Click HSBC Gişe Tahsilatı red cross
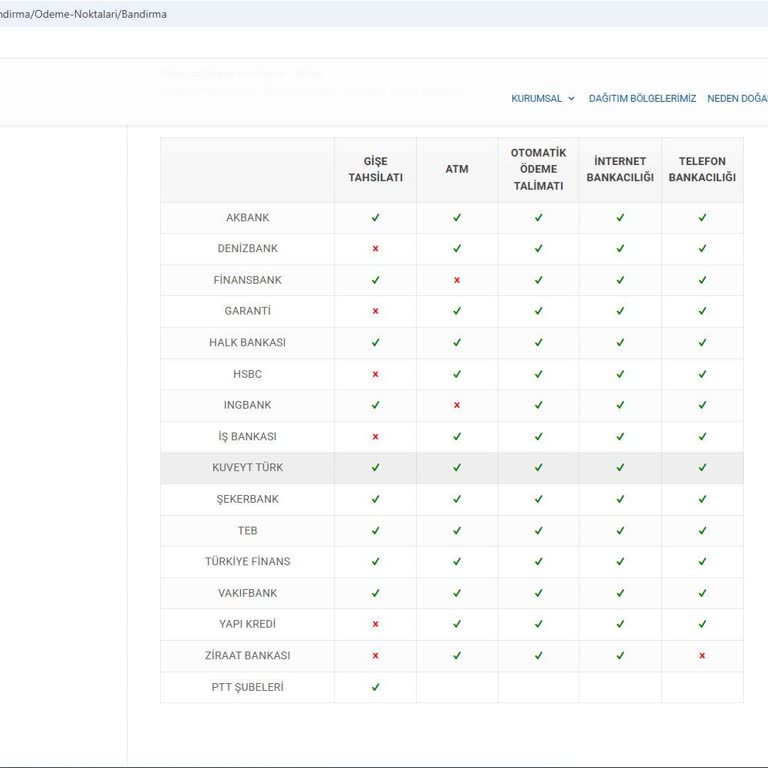This screenshot has height=768, width=768. click(x=375, y=374)
